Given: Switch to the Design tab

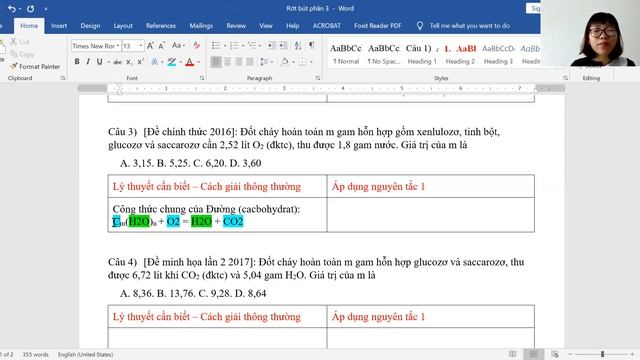Looking at the screenshot, I should point(90,26).
